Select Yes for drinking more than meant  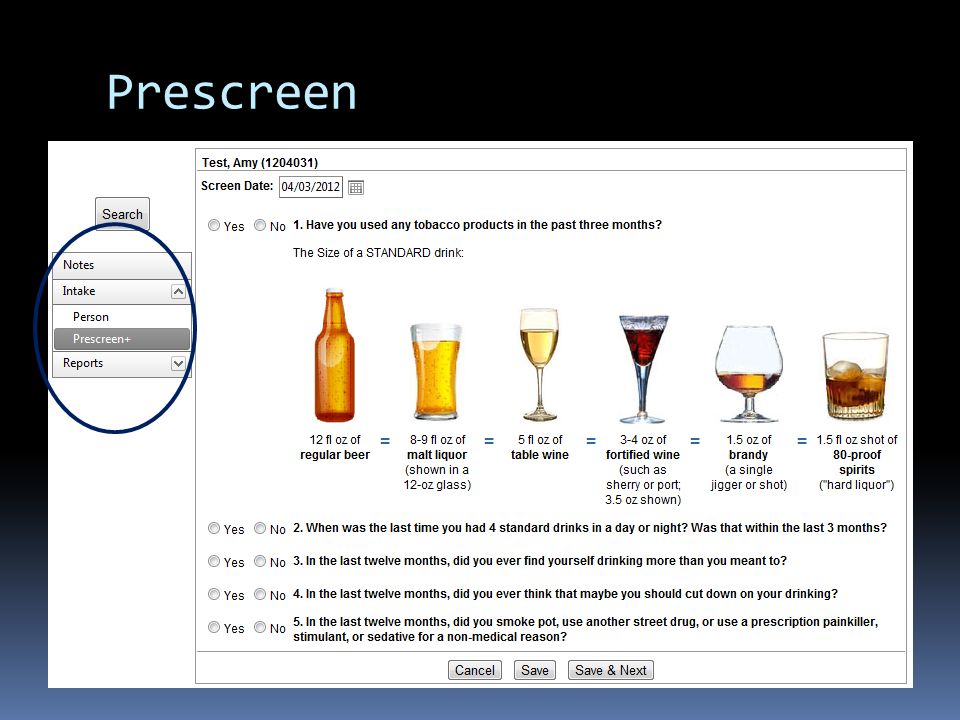point(214,561)
